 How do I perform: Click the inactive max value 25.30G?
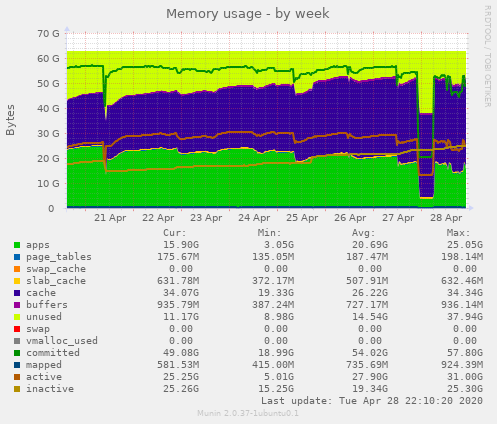point(465,389)
